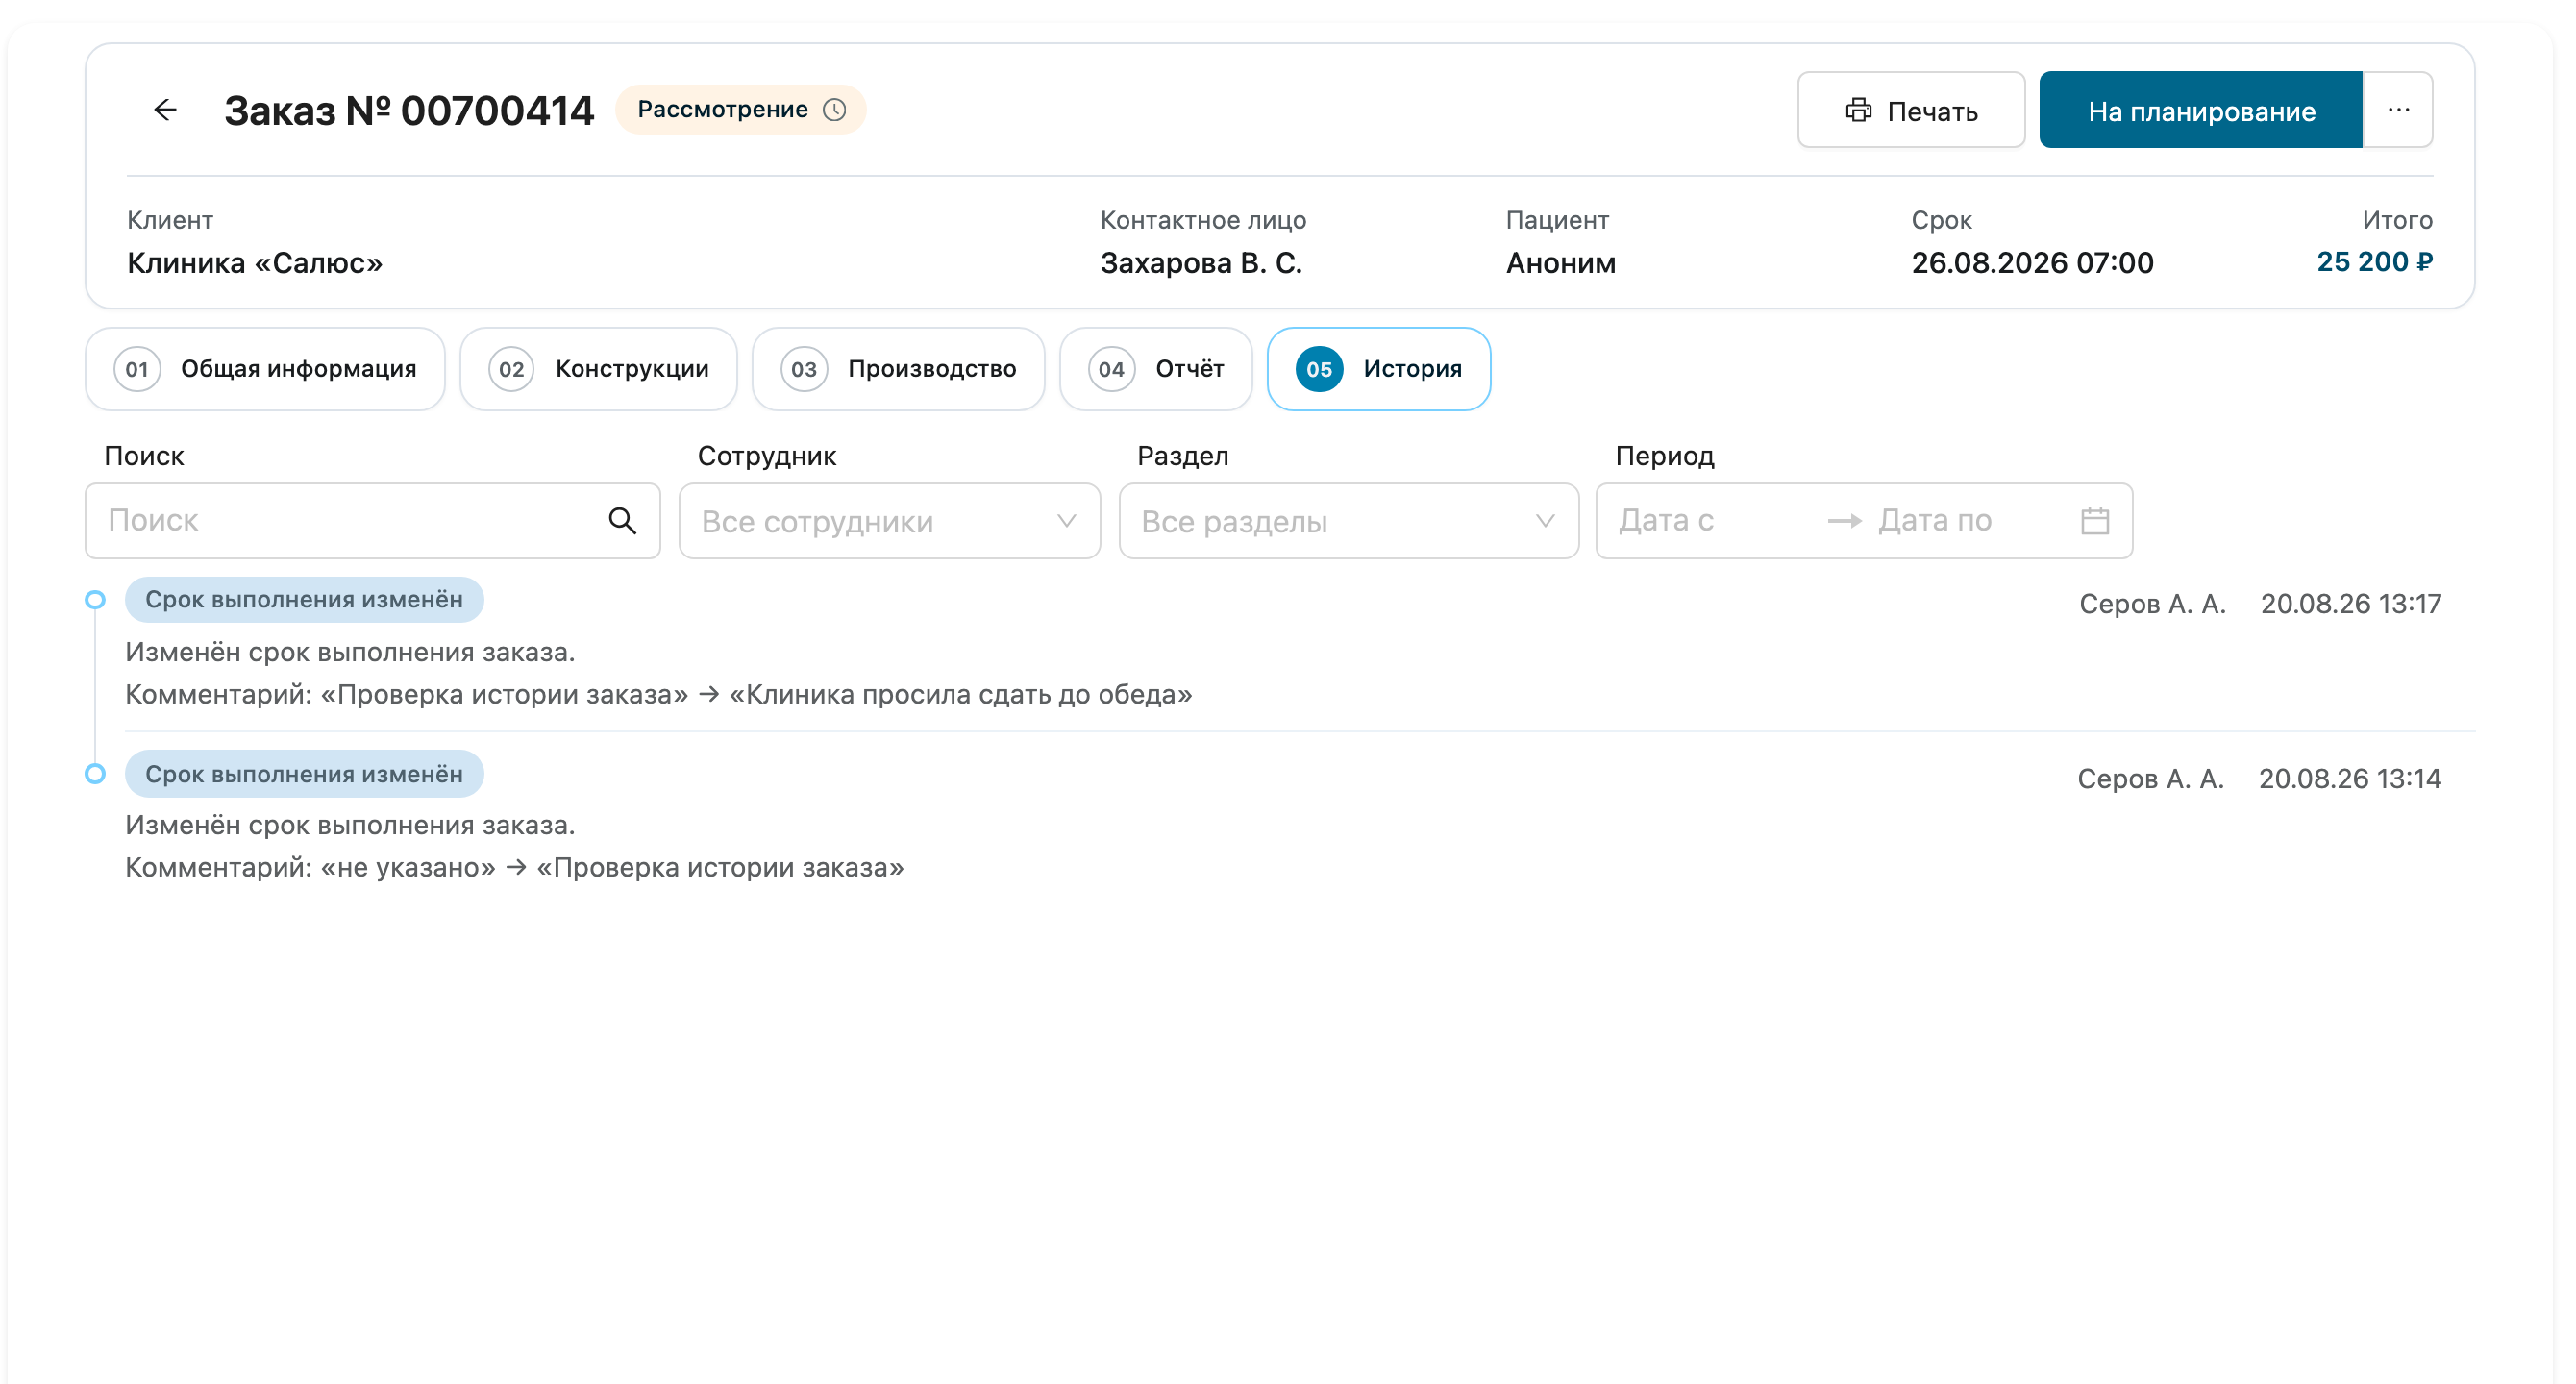Click the На планирование button
This screenshot has height=1384, width=2576.
2200,110
